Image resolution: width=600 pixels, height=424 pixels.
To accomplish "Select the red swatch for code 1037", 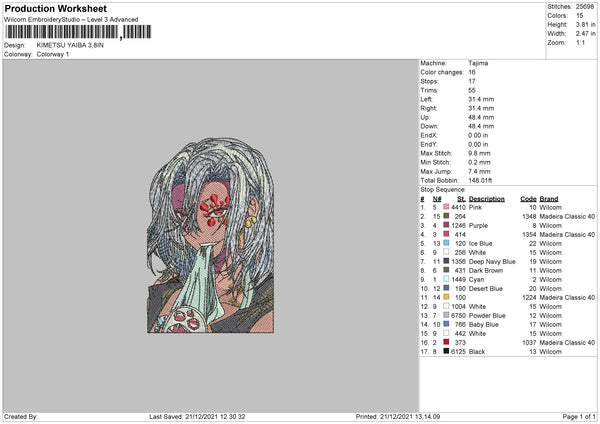I will [446, 342].
